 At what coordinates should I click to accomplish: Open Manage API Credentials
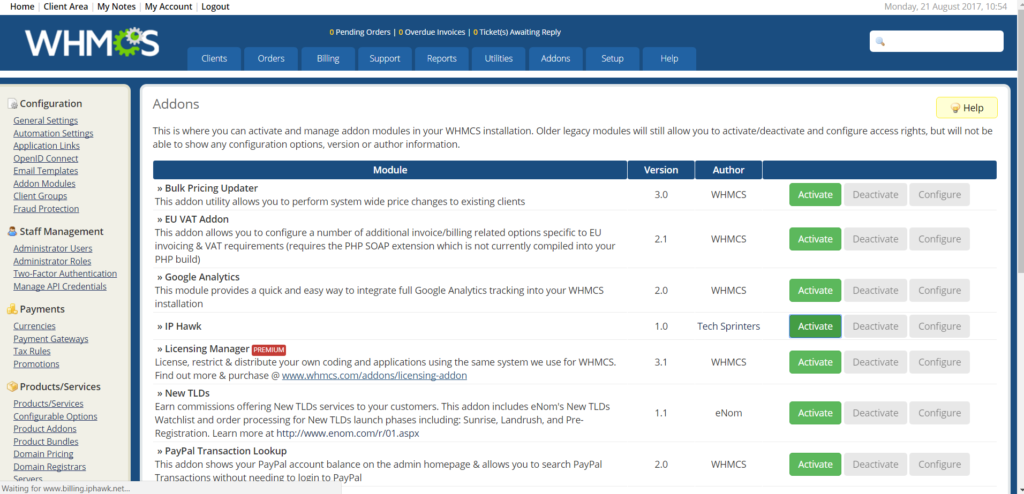pyautogui.click(x=60, y=286)
